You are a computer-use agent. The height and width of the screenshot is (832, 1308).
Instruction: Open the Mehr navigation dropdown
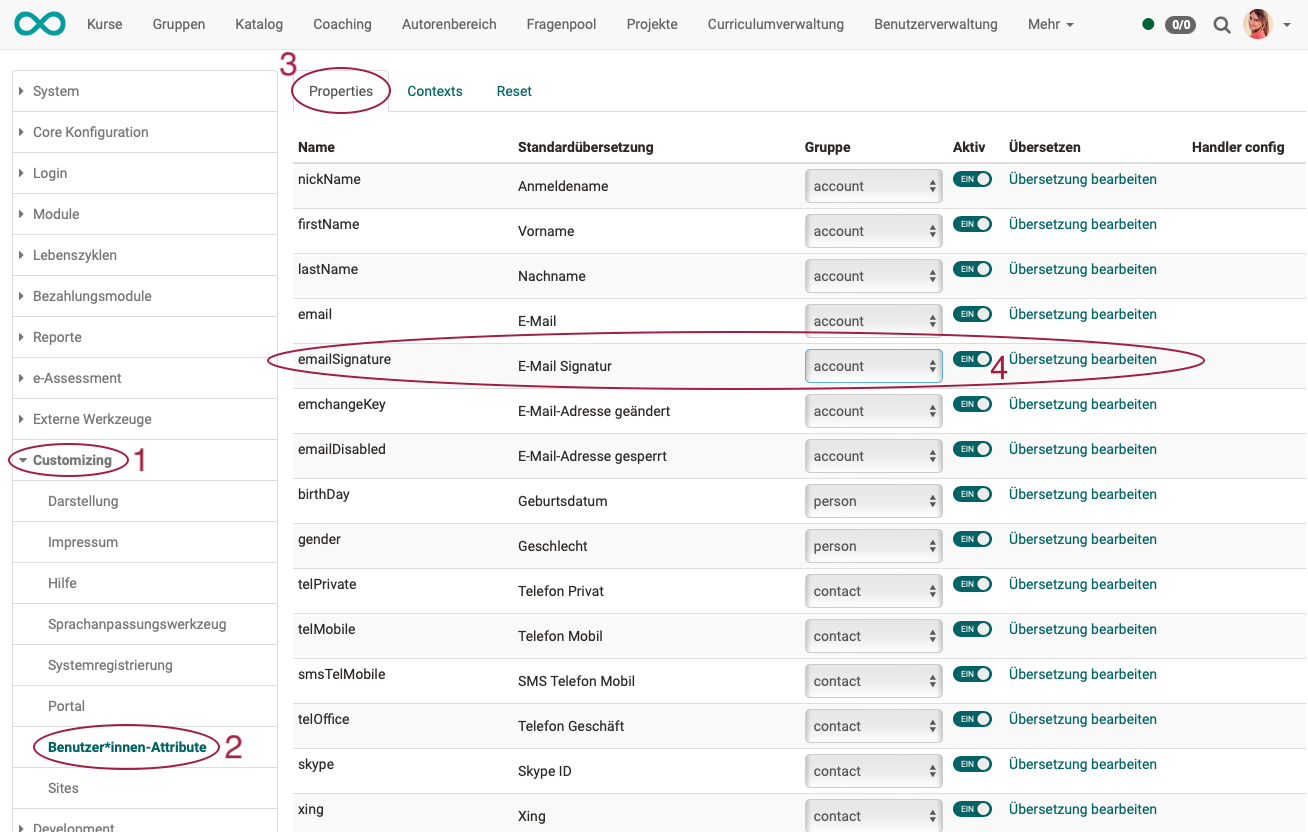pos(1050,24)
